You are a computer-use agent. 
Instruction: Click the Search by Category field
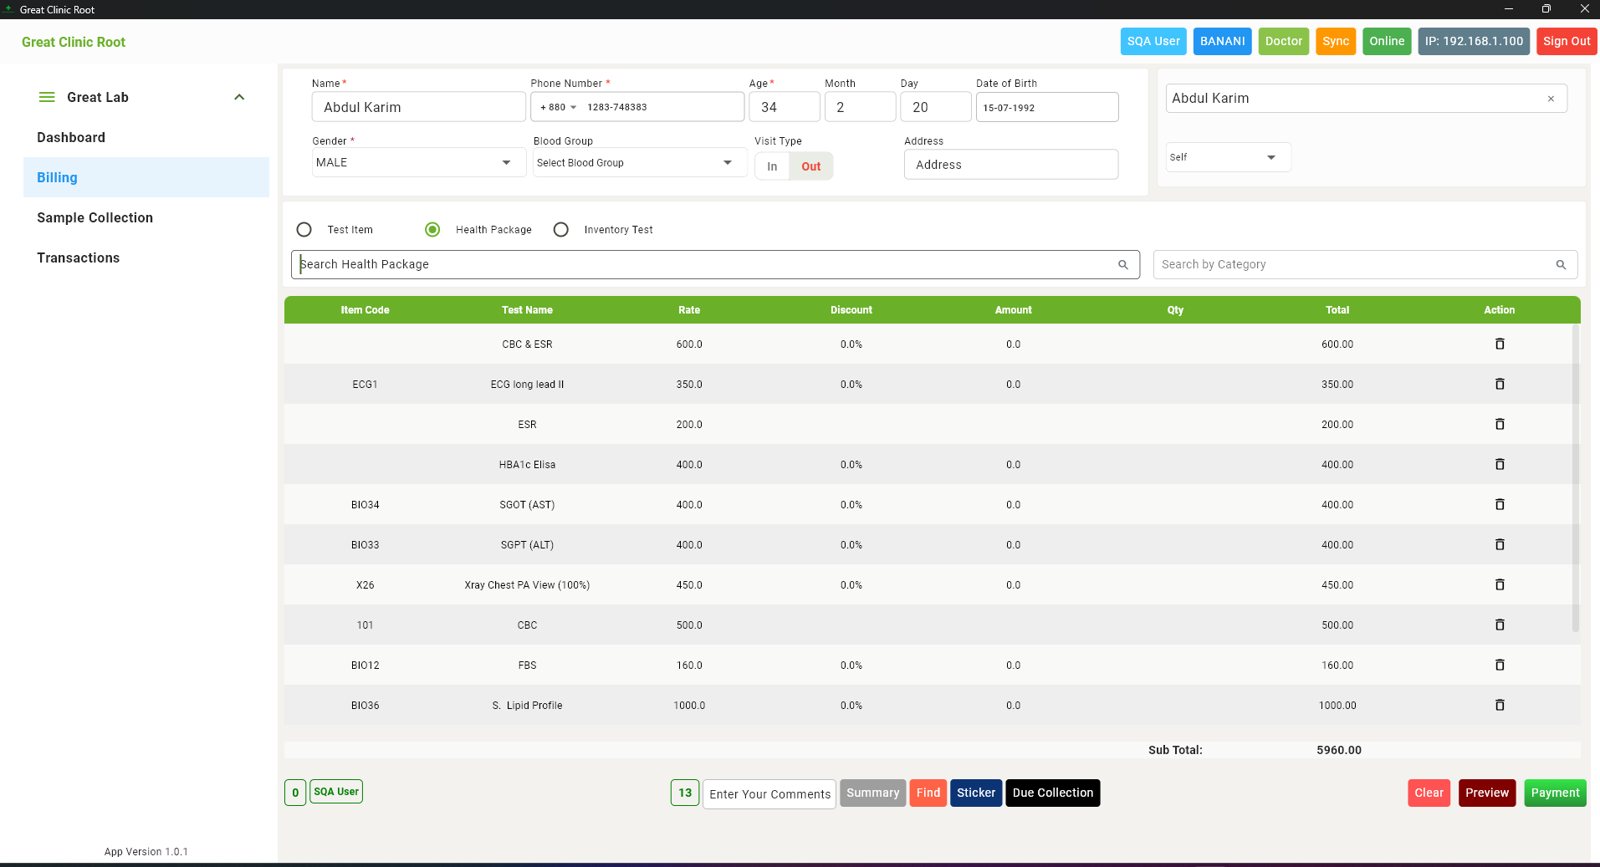tap(1365, 265)
